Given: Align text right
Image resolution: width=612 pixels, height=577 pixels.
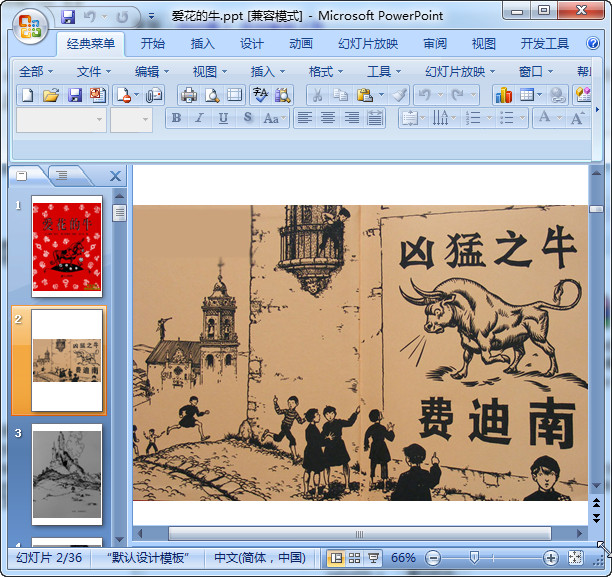Looking at the screenshot, I should pyautogui.click(x=352, y=118).
